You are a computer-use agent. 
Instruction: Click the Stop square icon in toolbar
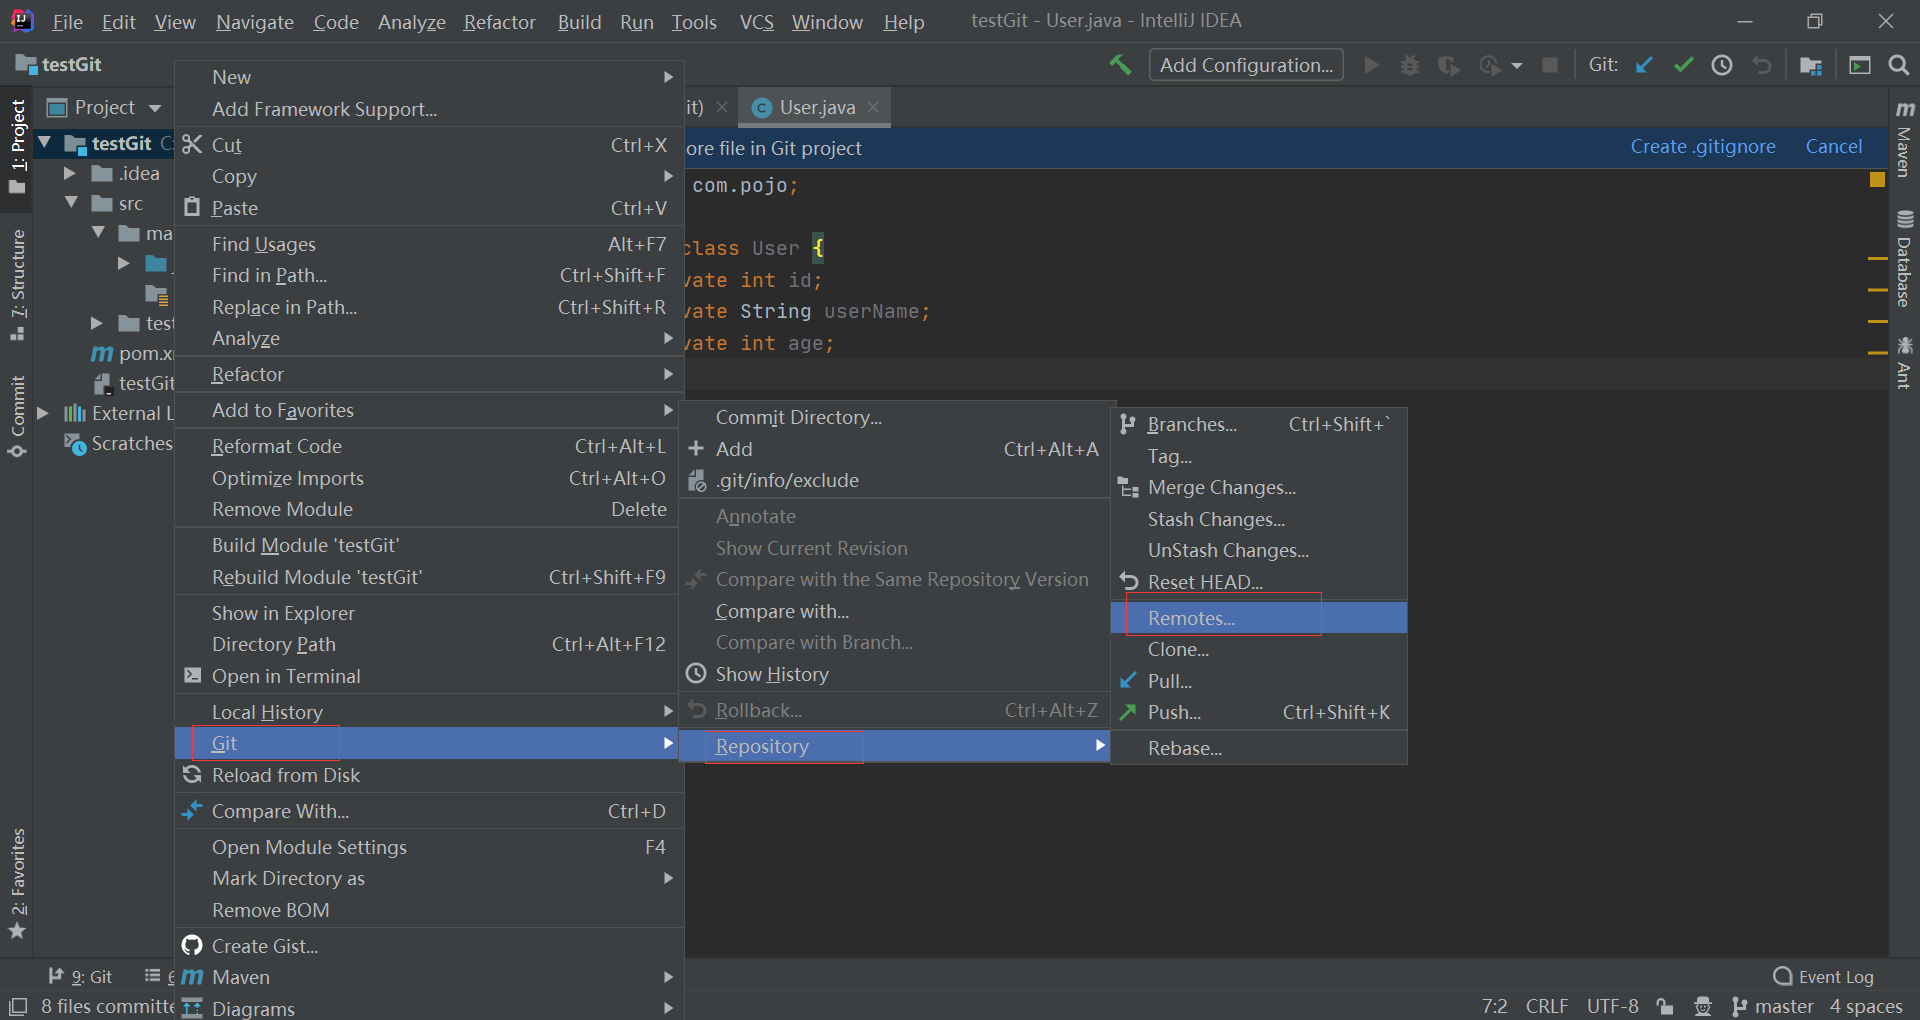[x=1550, y=65]
